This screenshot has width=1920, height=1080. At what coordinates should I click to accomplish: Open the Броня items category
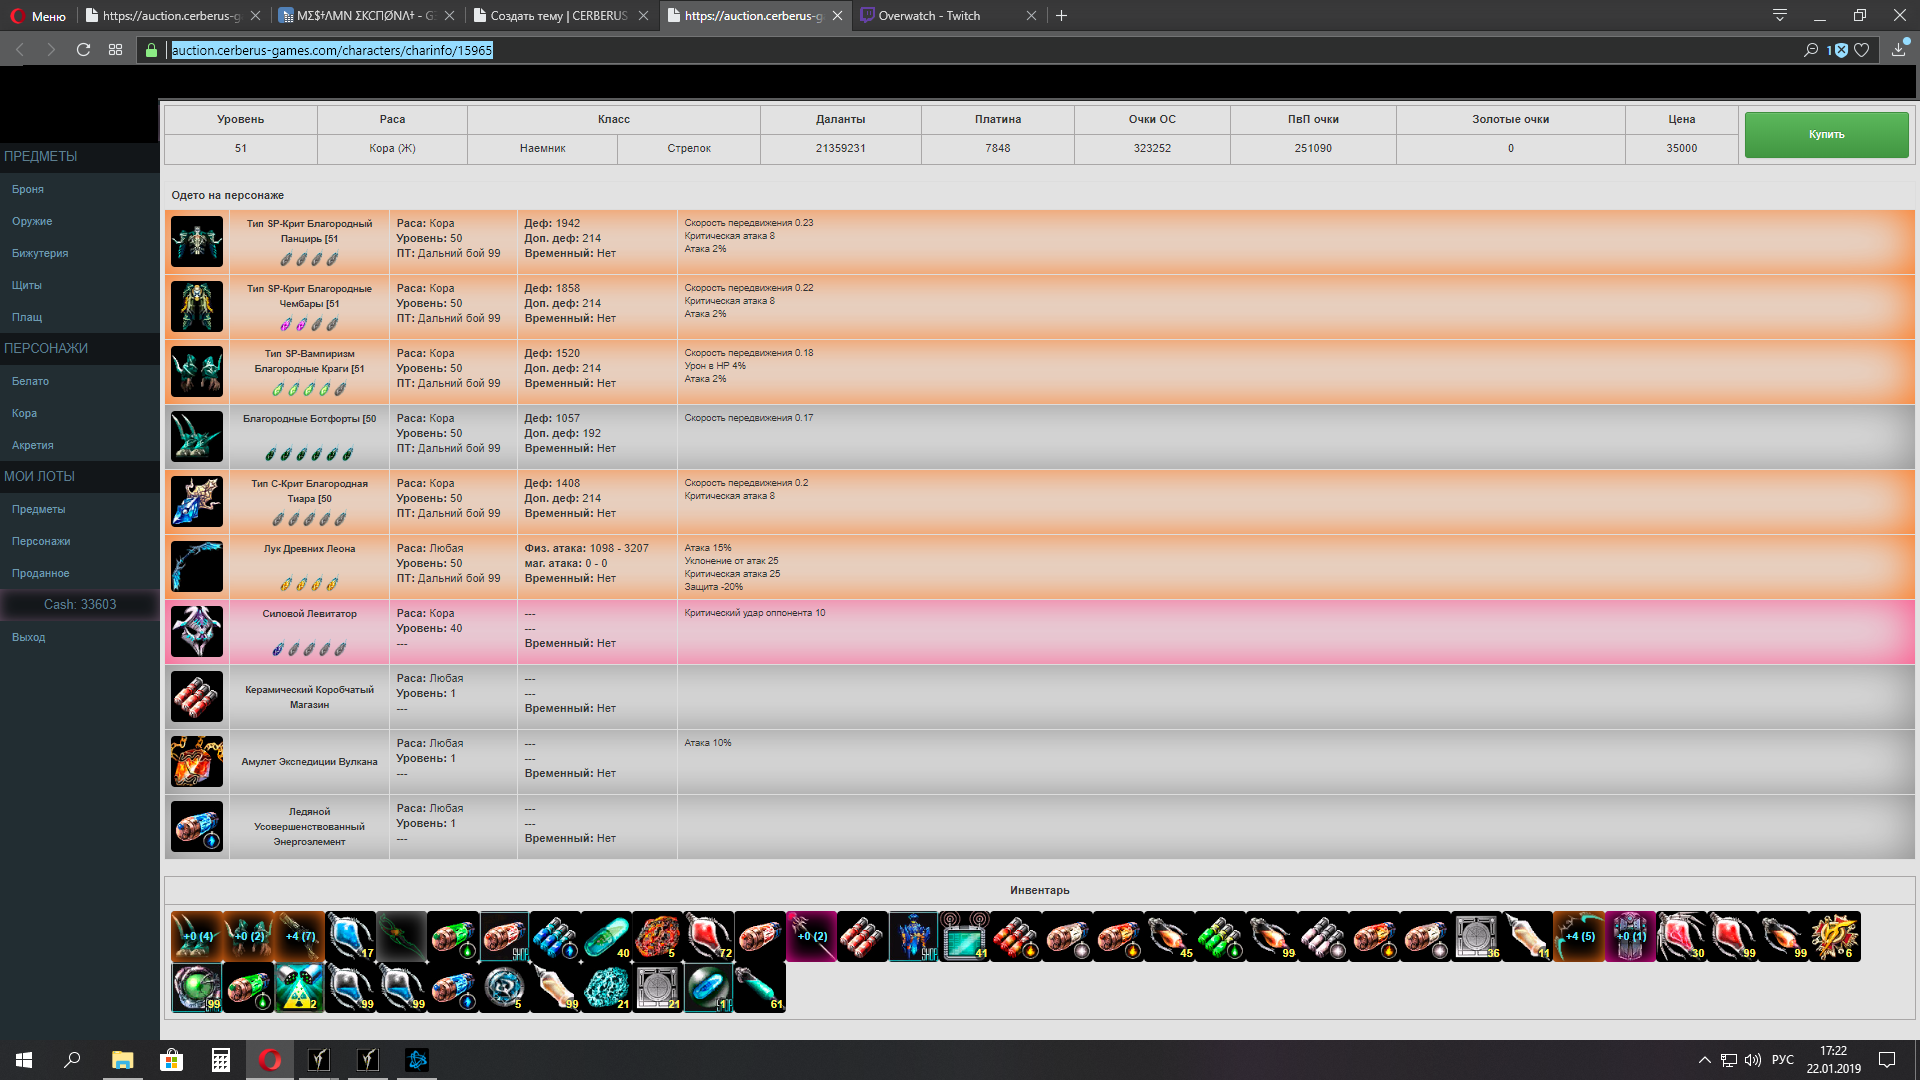click(x=28, y=189)
